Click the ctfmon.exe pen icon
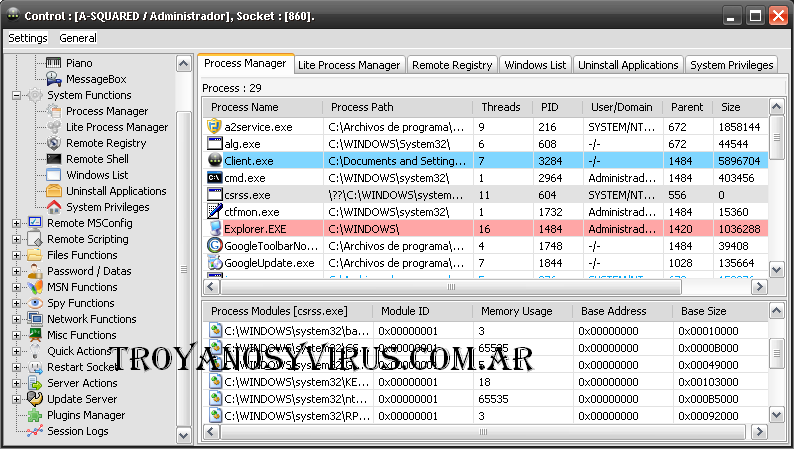 point(215,211)
